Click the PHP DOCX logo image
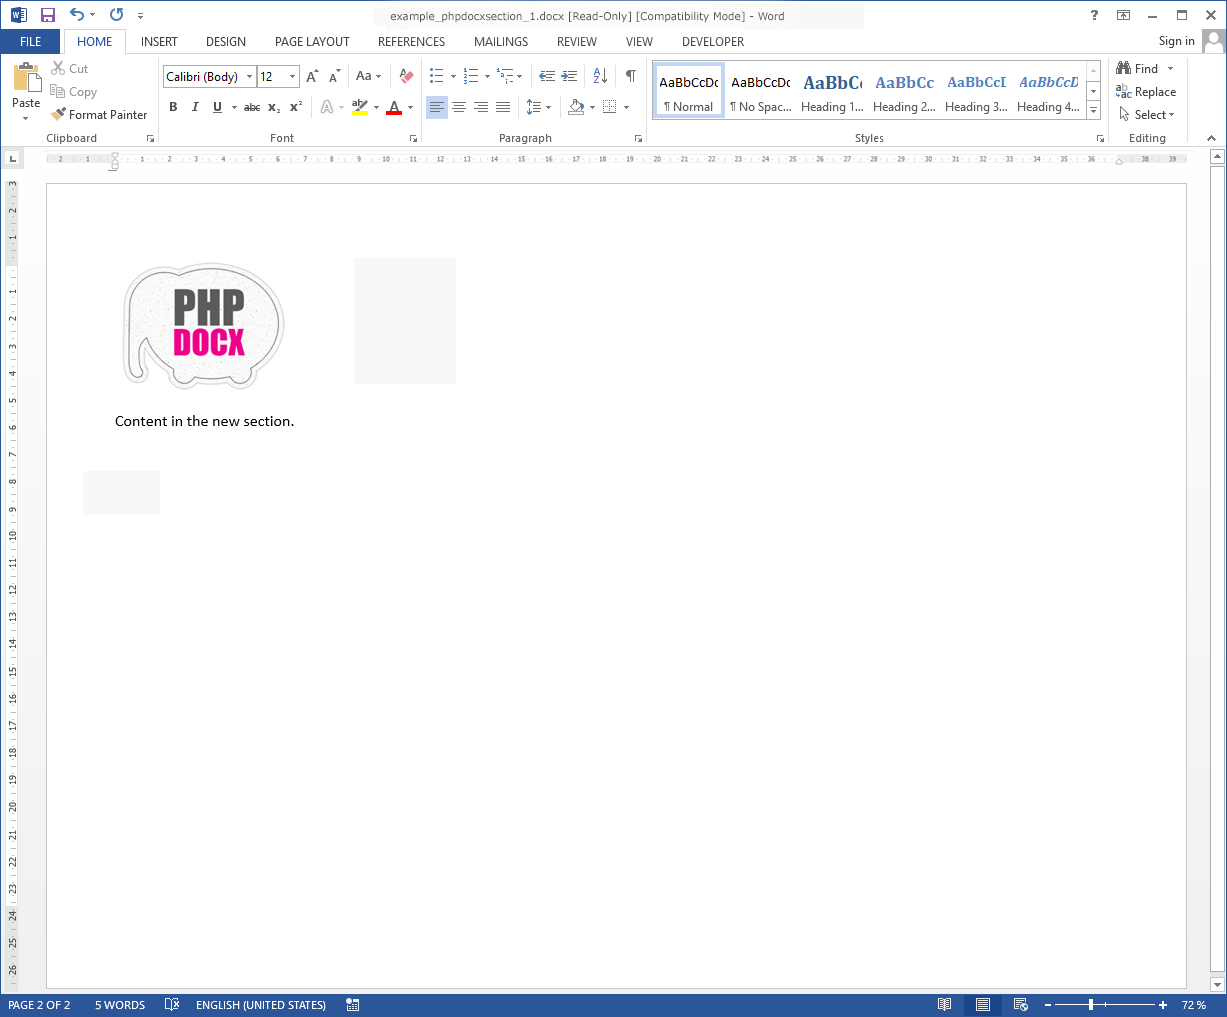 [204, 326]
